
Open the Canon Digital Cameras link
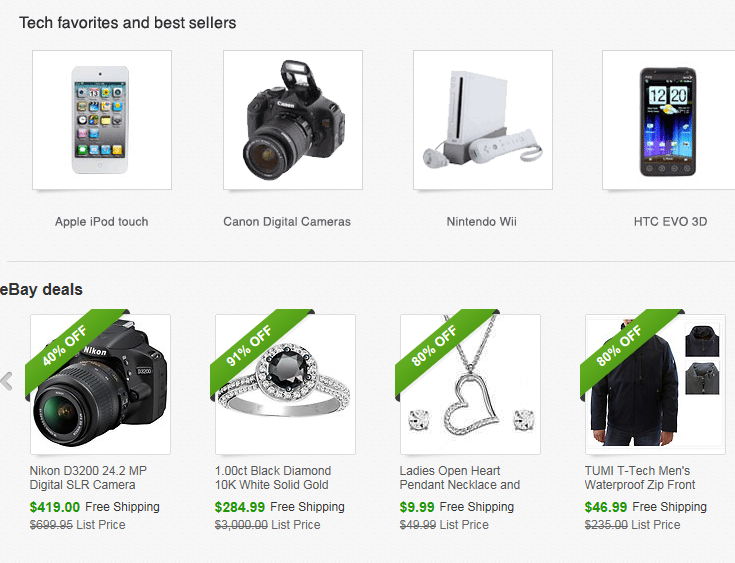[287, 222]
